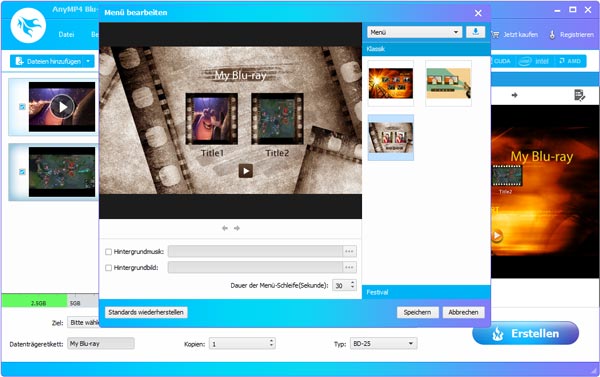Enable the Hintergrundbild checkbox

[108, 268]
